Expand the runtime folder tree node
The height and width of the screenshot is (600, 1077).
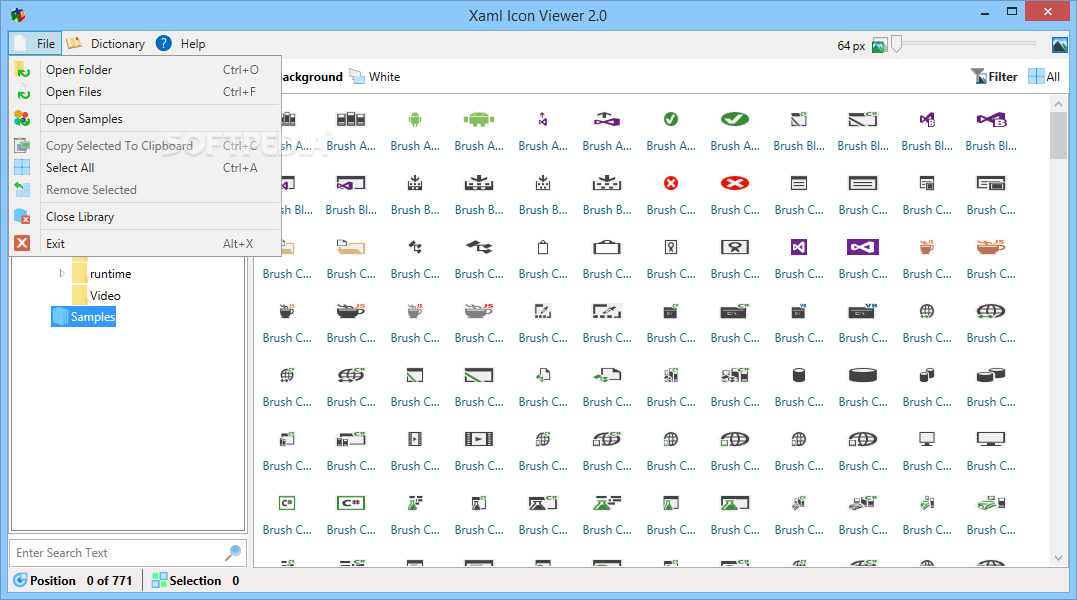tap(62, 273)
